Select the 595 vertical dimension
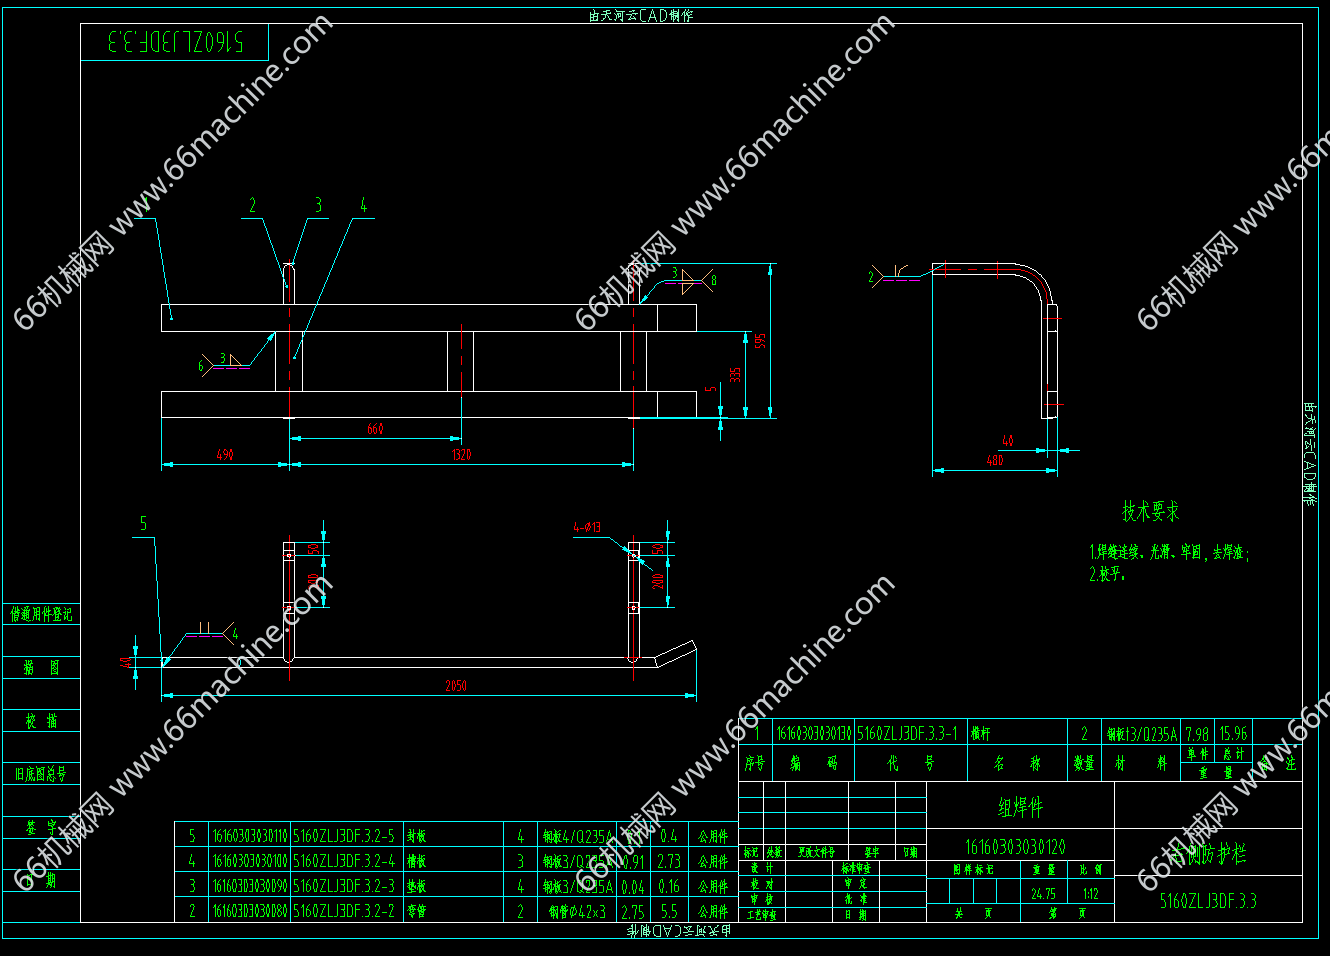This screenshot has width=1330, height=956. pos(761,341)
